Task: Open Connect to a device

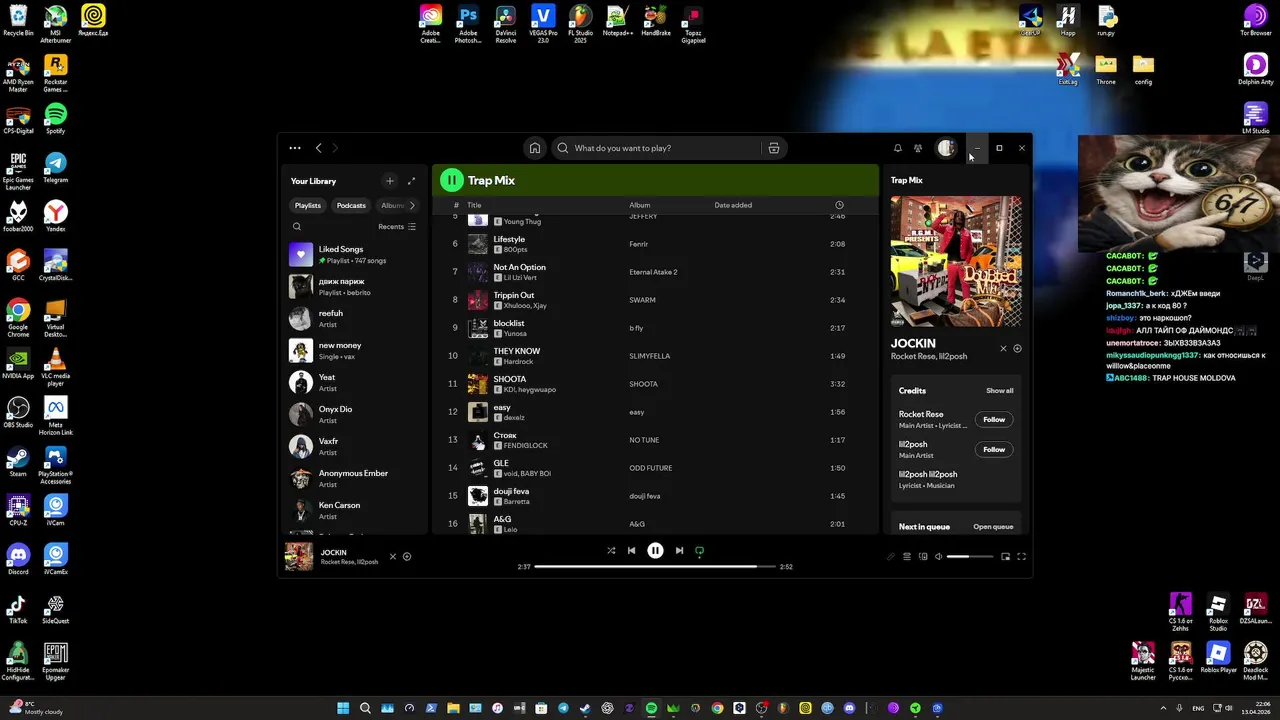Action: (x=923, y=556)
